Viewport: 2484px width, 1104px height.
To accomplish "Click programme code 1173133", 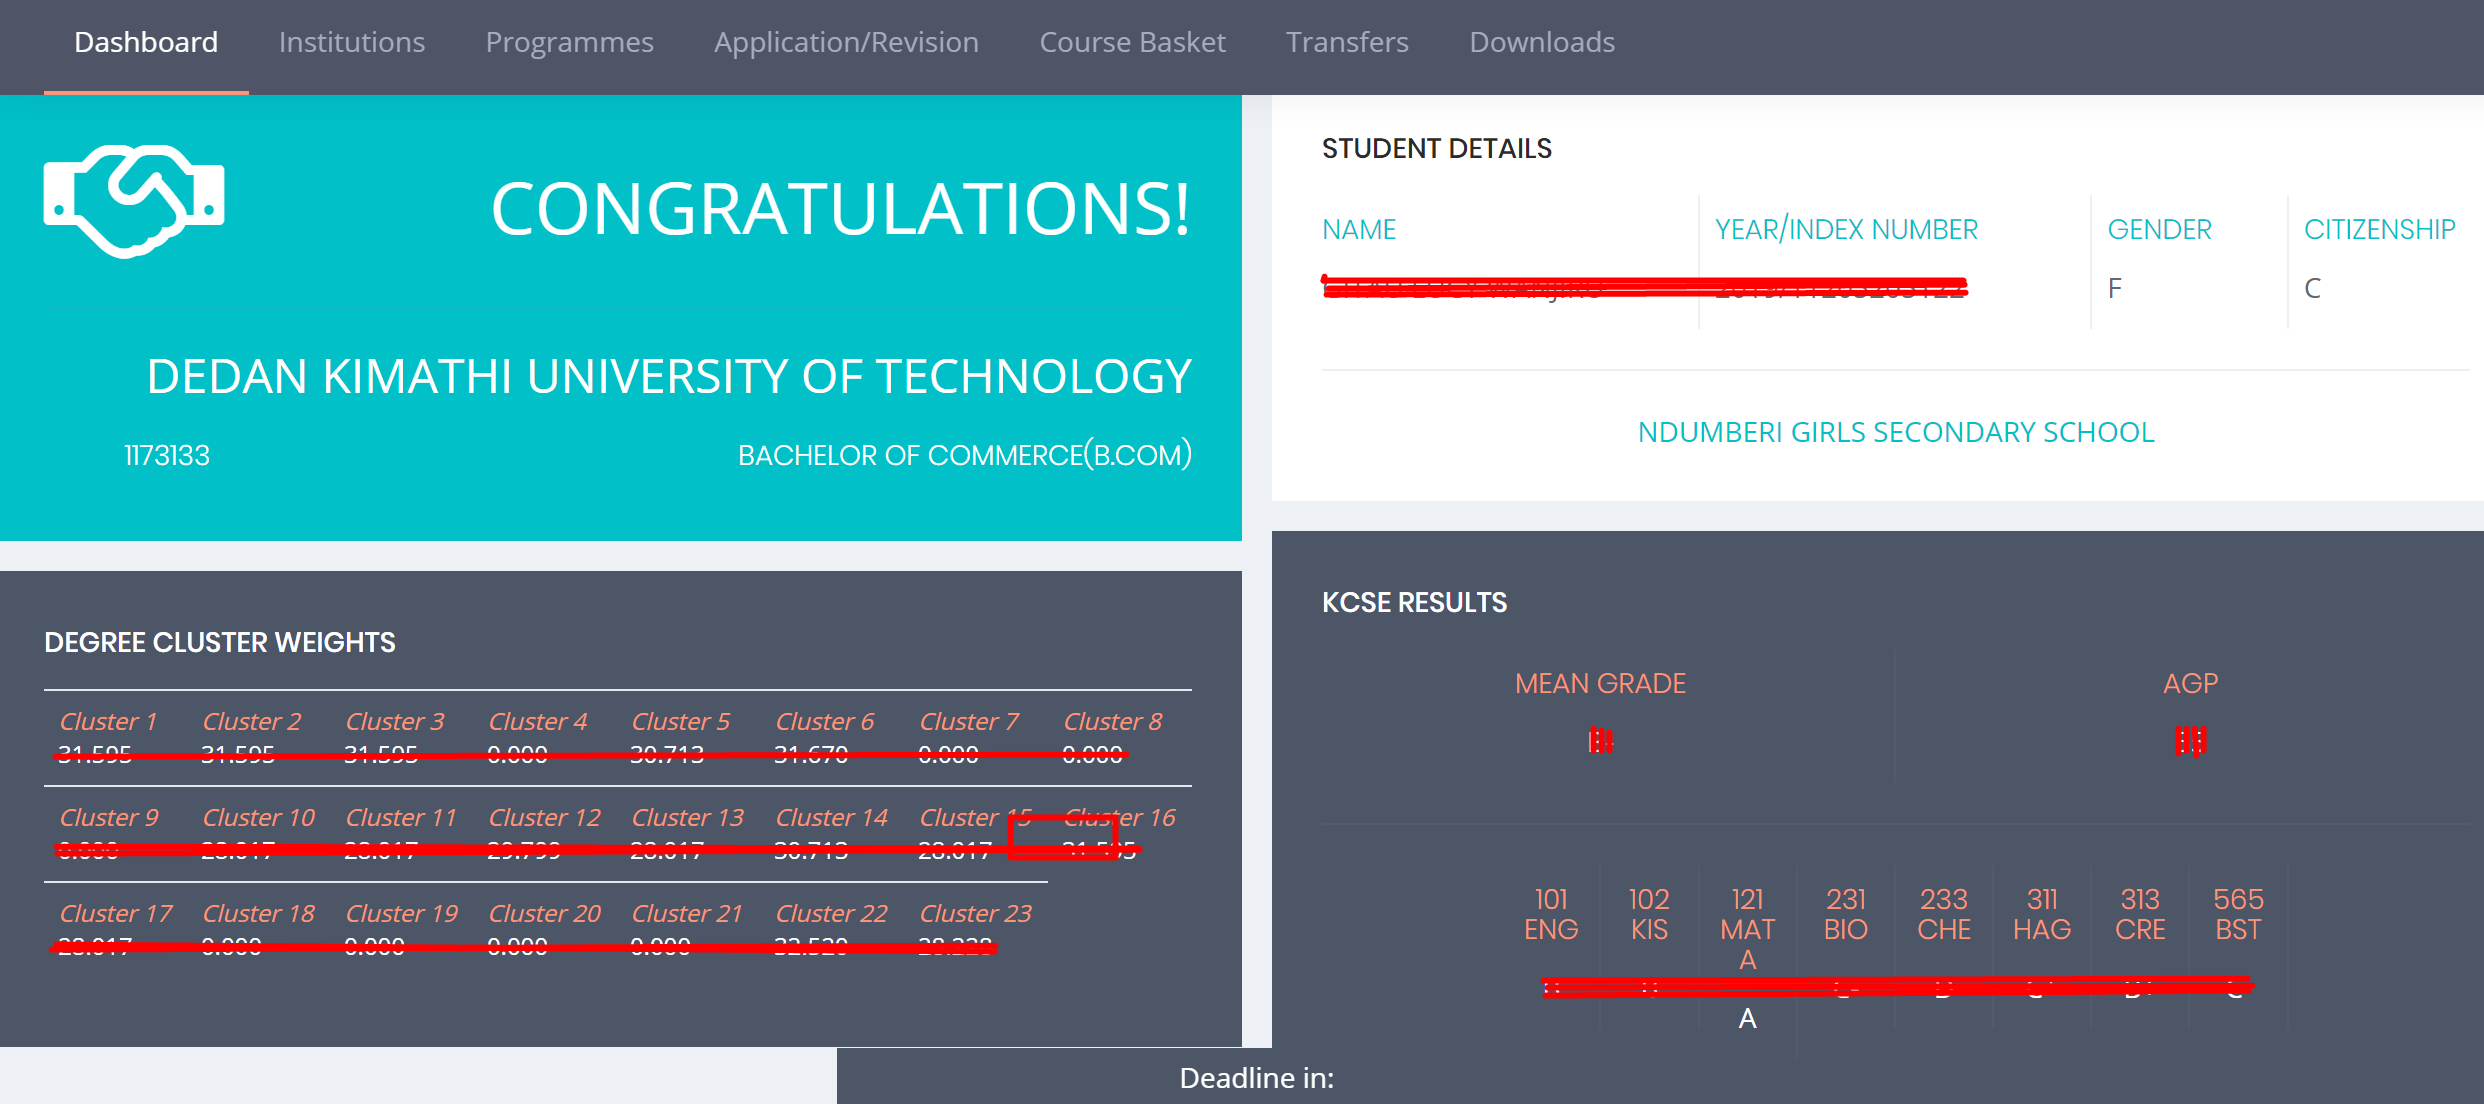I will click(167, 456).
